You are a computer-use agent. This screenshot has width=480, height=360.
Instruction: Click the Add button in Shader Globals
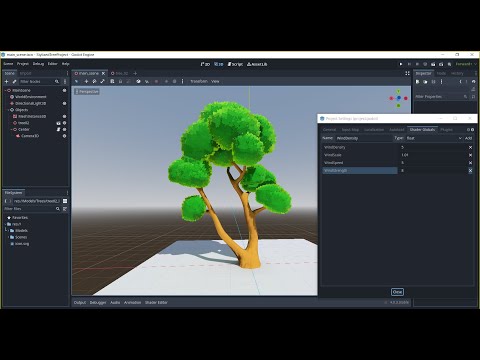[x=468, y=138]
